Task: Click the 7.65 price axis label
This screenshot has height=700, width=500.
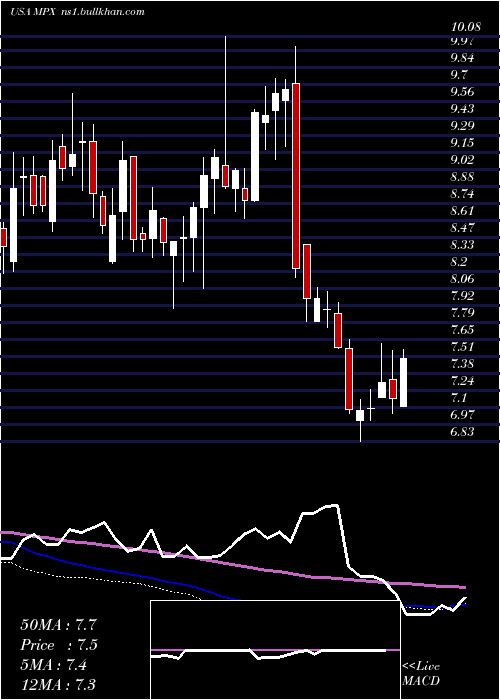Action: (x=464, y=330)
